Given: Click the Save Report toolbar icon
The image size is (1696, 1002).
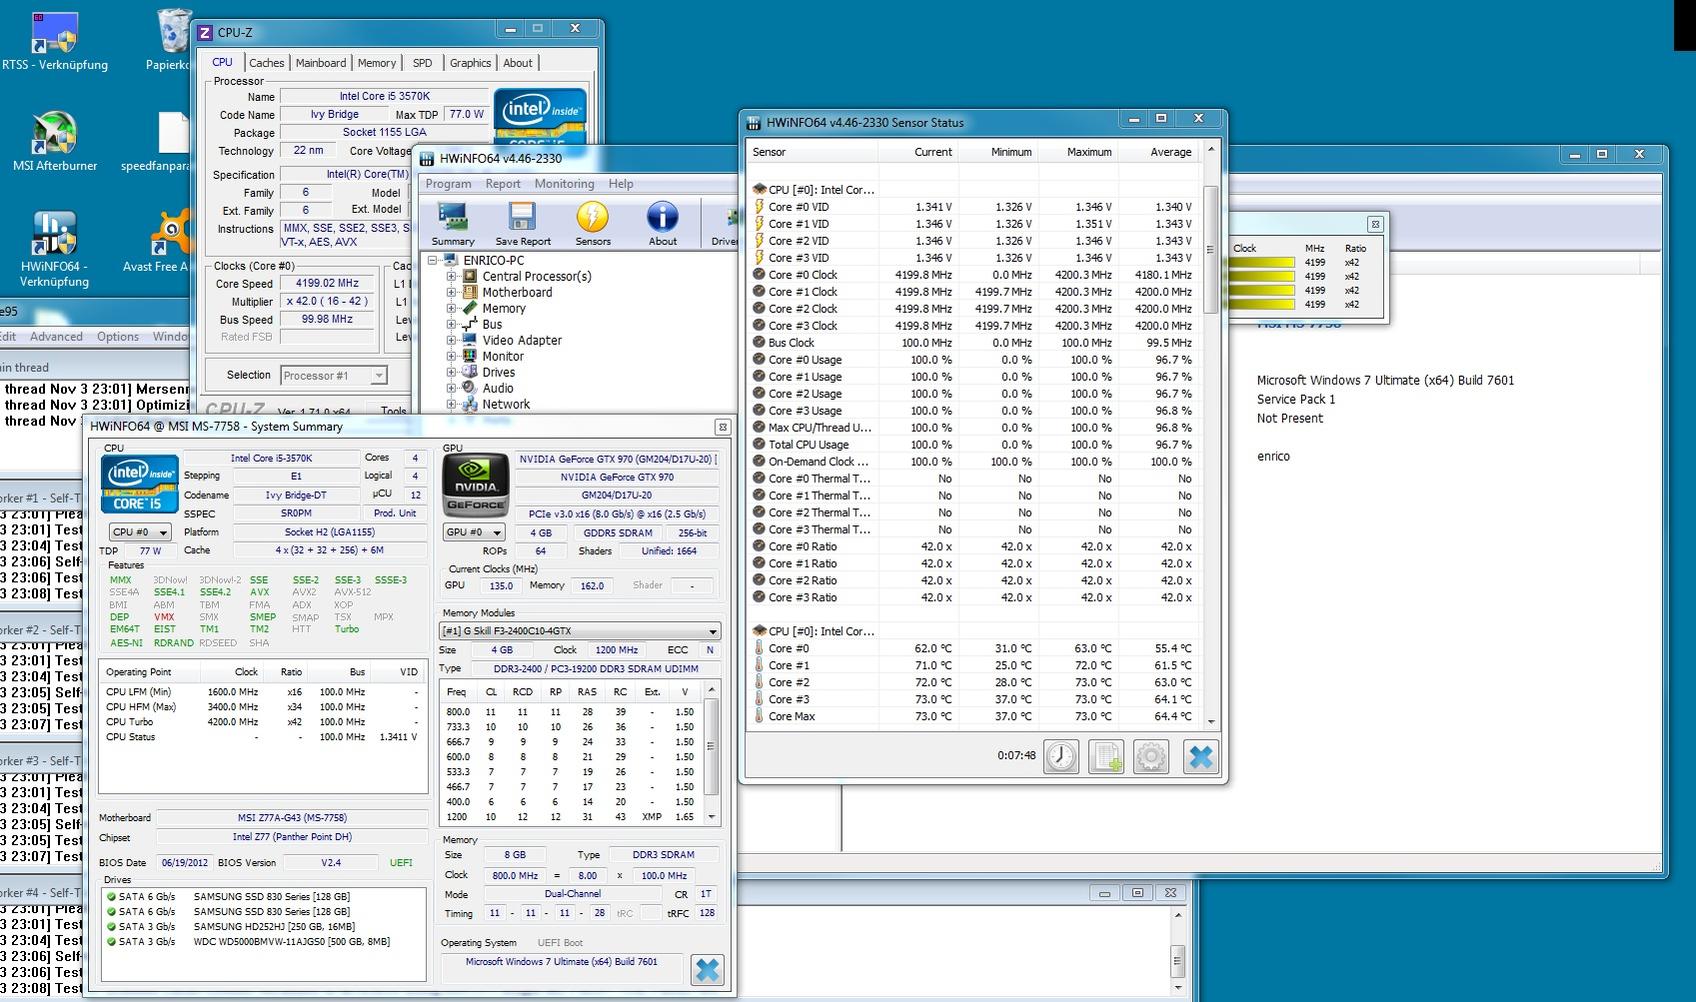Looking at the screenshot, I should click(522, 223).
